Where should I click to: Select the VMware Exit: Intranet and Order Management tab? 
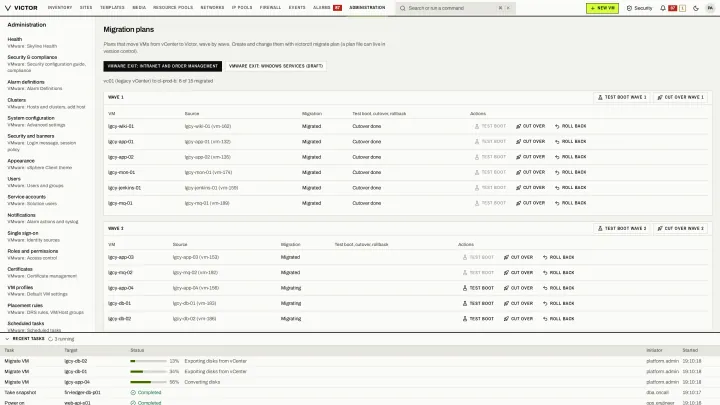(x=163, y=66)
